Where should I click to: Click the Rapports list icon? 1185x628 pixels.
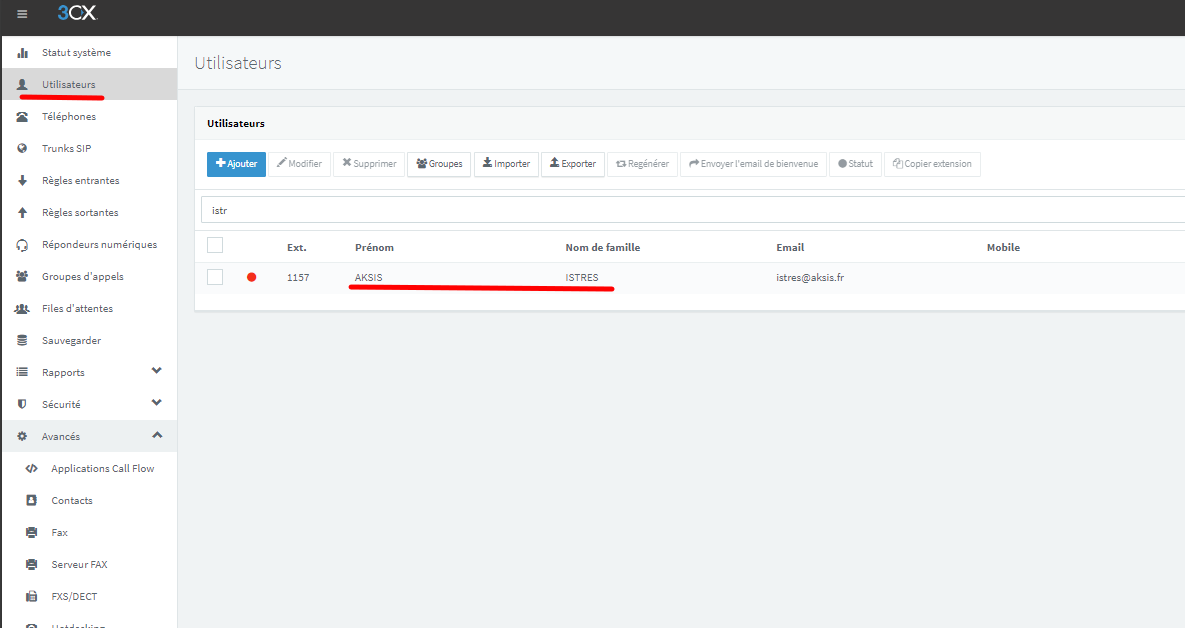pyautogui.click(x=23, y=373)
